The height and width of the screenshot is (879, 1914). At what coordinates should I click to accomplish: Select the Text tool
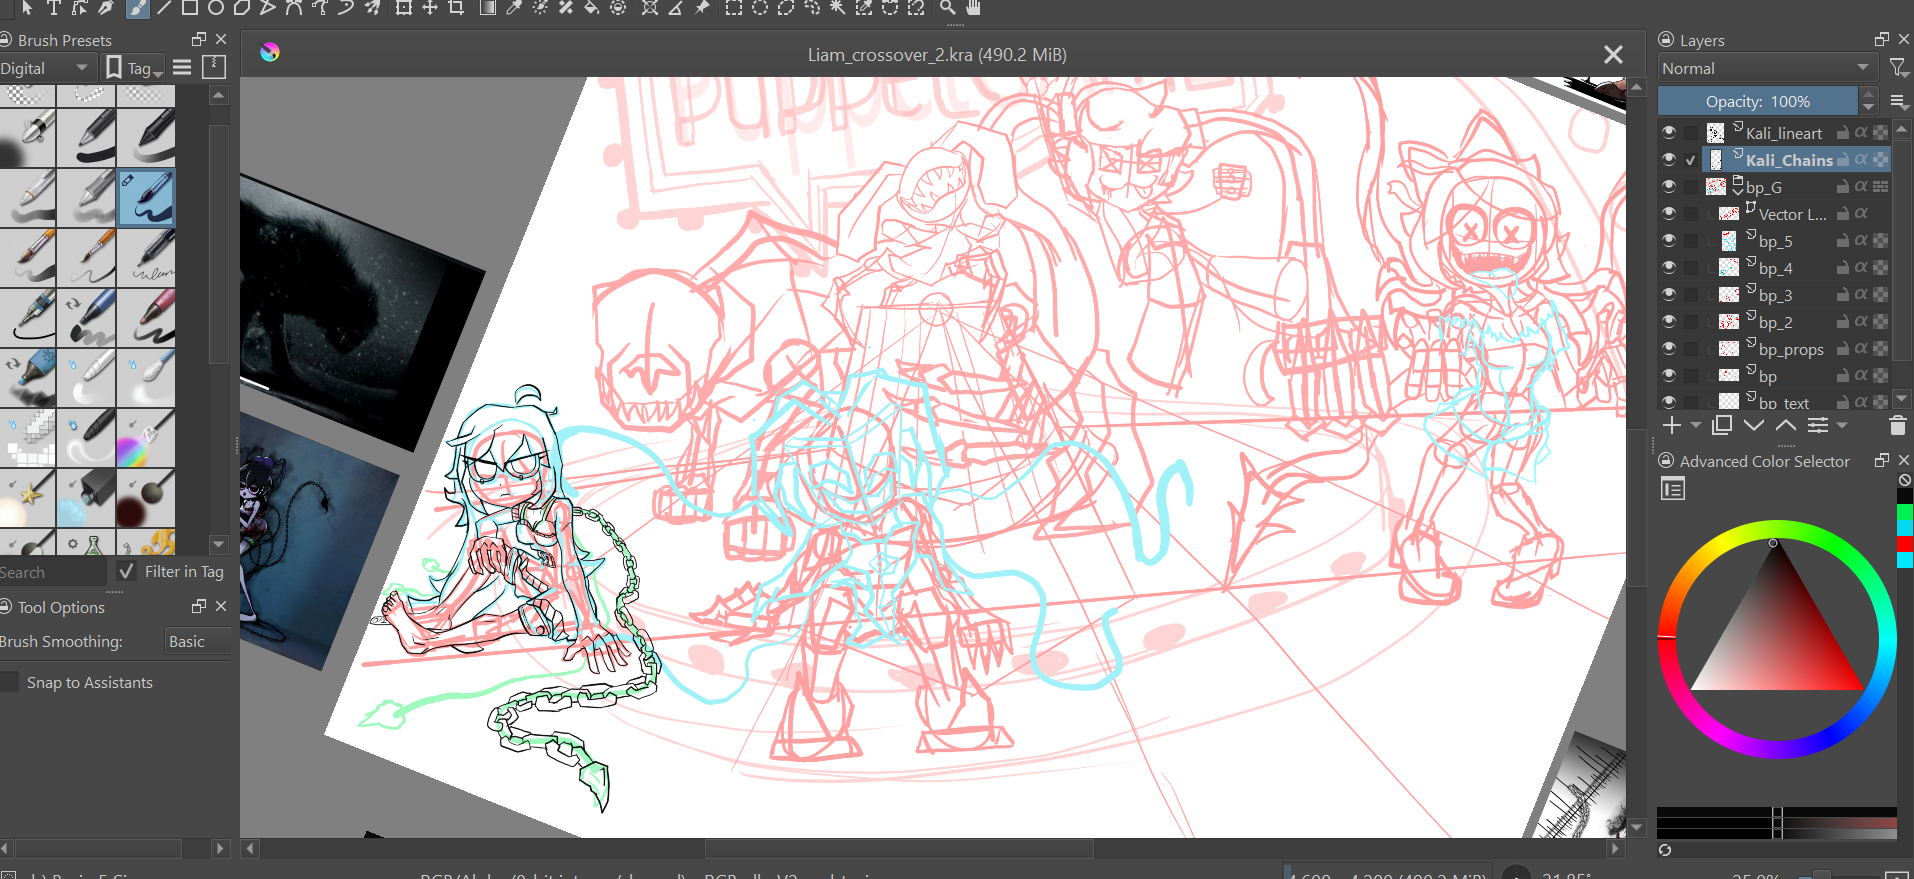(x=53, y=8)
